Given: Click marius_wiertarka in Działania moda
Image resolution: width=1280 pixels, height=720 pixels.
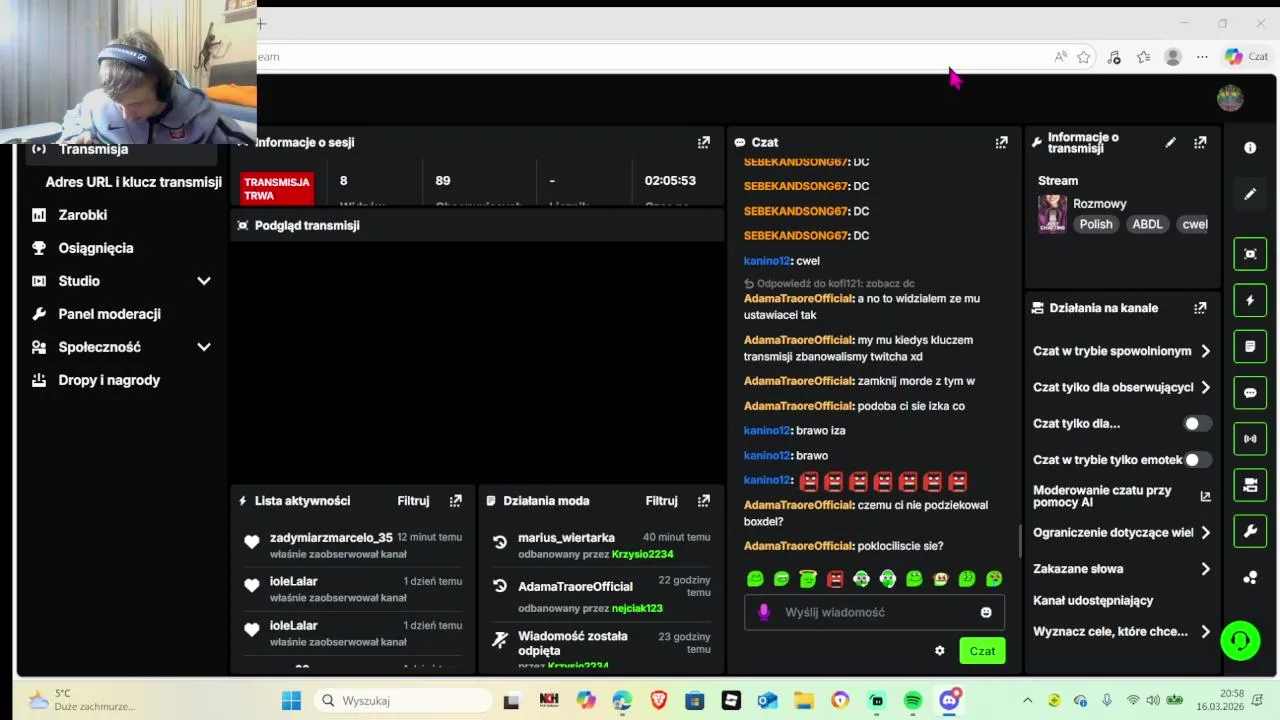Looking at the screenshot, I should point(566,538).
